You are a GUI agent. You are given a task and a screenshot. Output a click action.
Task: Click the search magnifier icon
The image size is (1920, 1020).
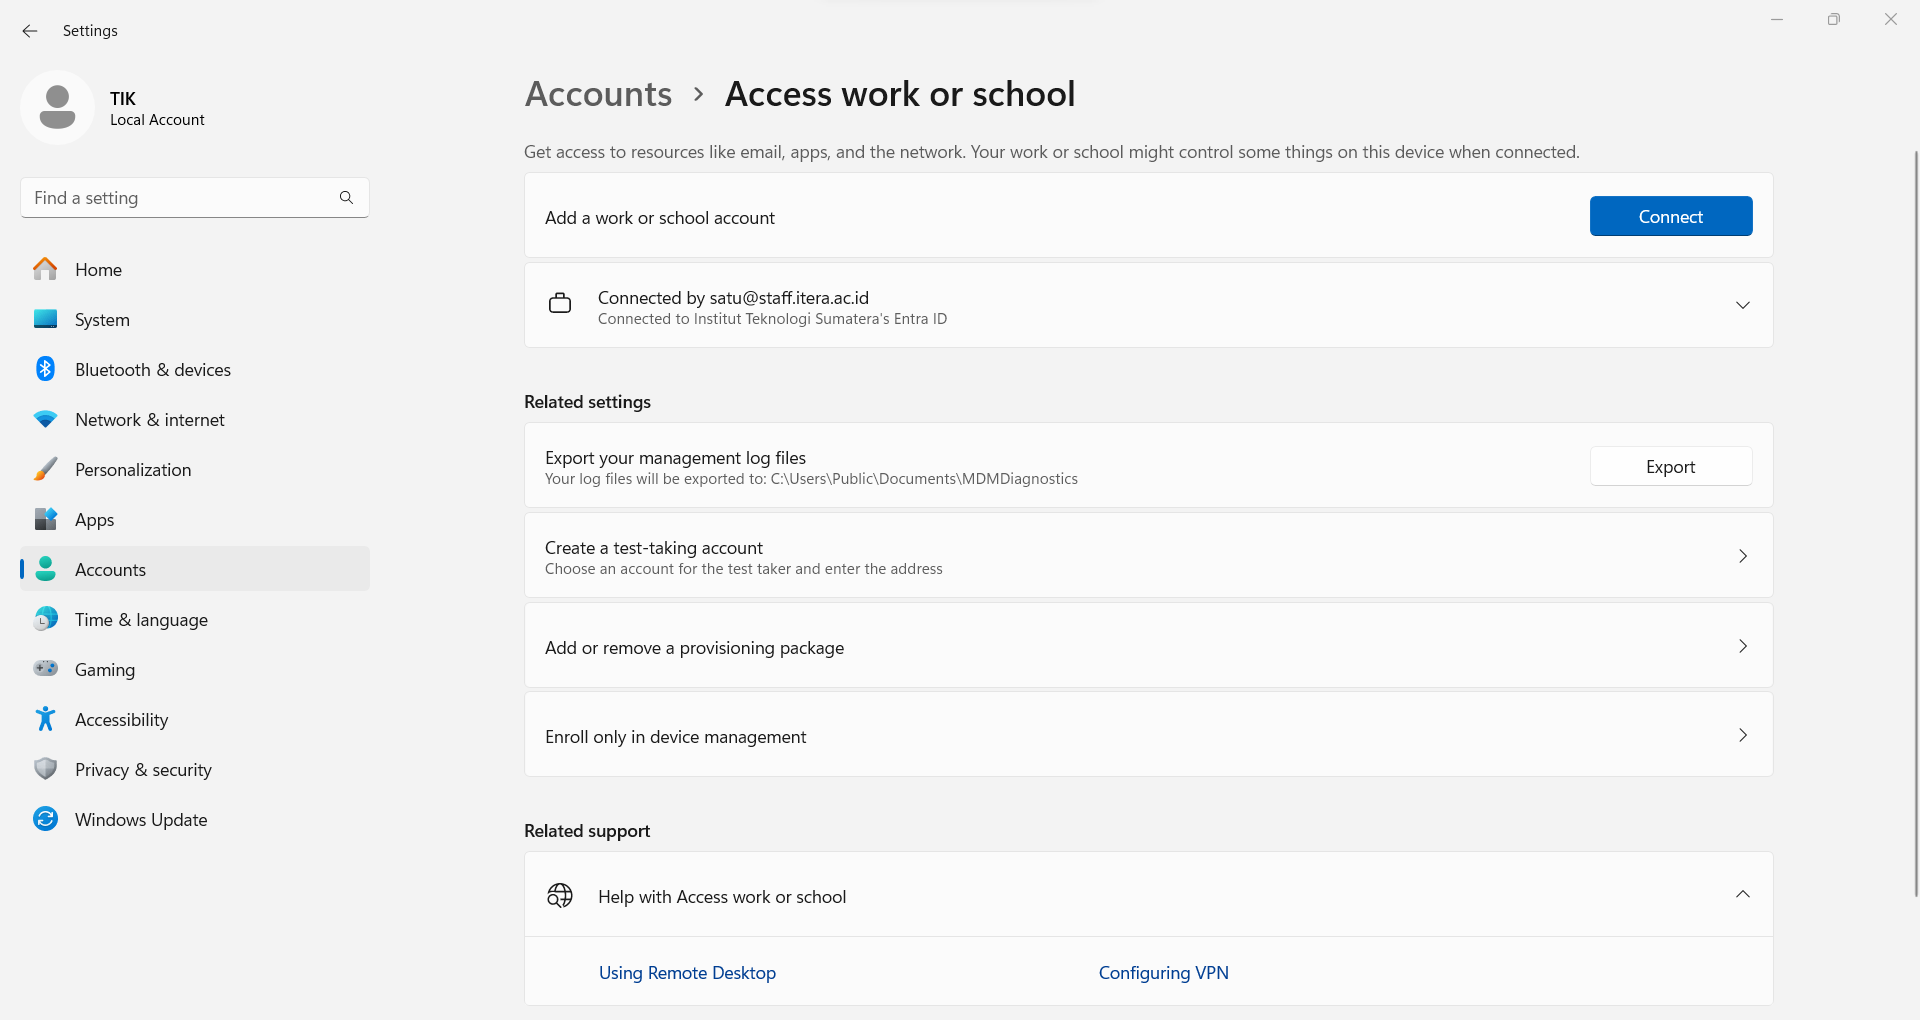[x=346, y=198]
